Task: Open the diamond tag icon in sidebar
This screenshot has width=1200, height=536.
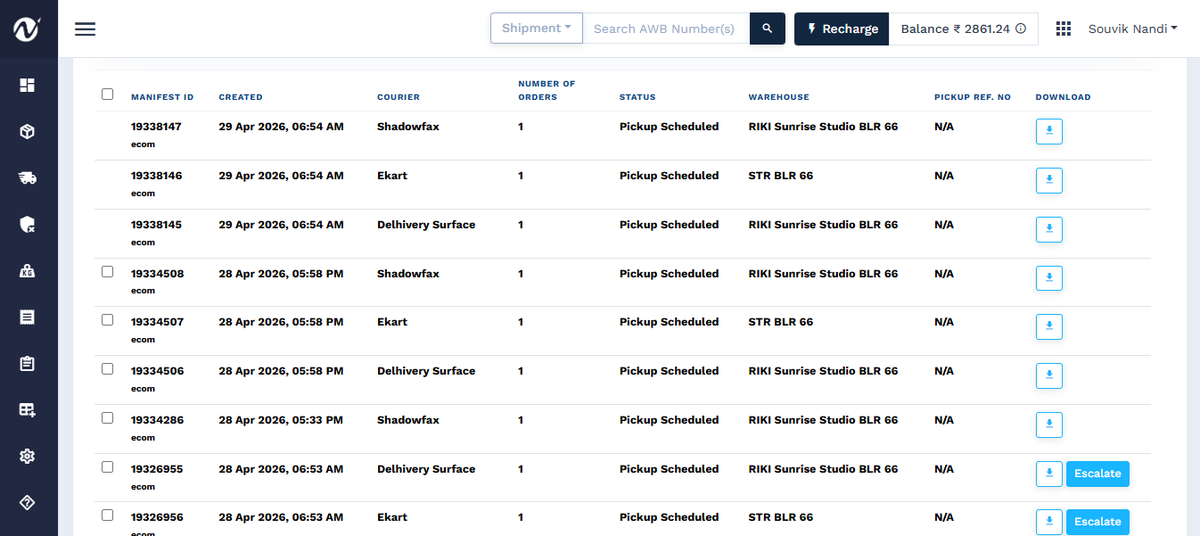Action: tap(27, 502)
